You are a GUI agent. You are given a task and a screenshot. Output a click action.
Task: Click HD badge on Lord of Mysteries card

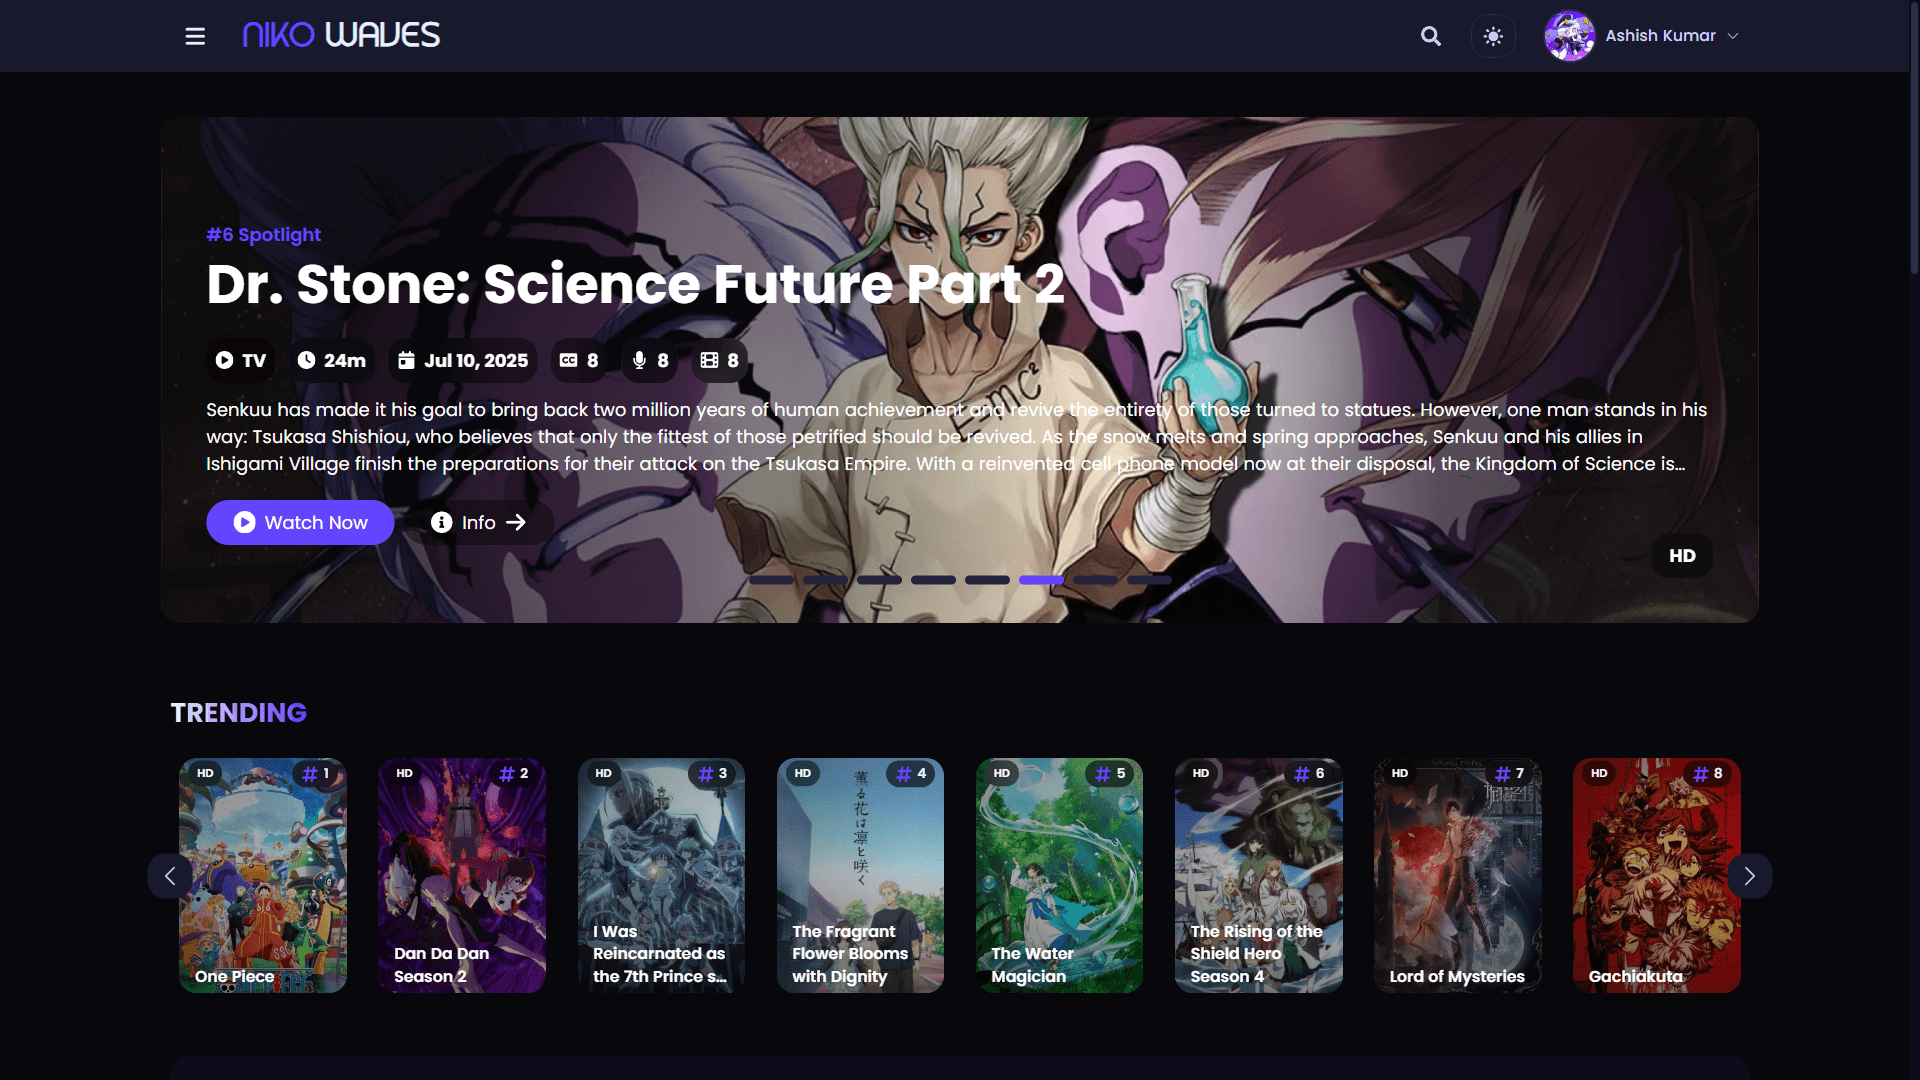(x=1399, y=773)
